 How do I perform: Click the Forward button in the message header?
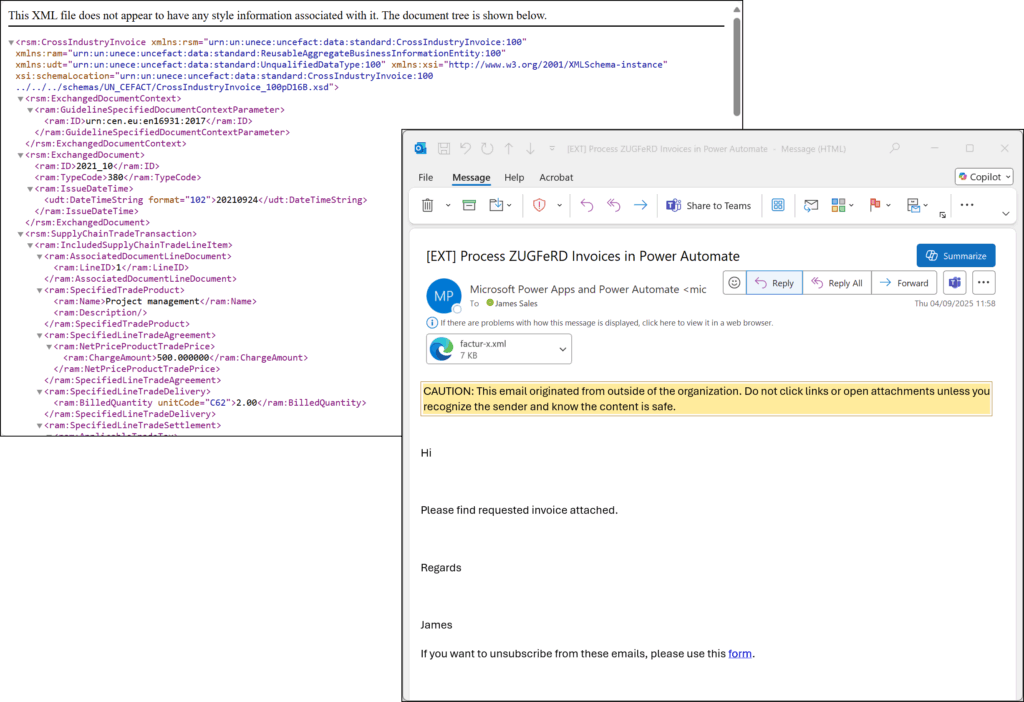coord(904,283)
